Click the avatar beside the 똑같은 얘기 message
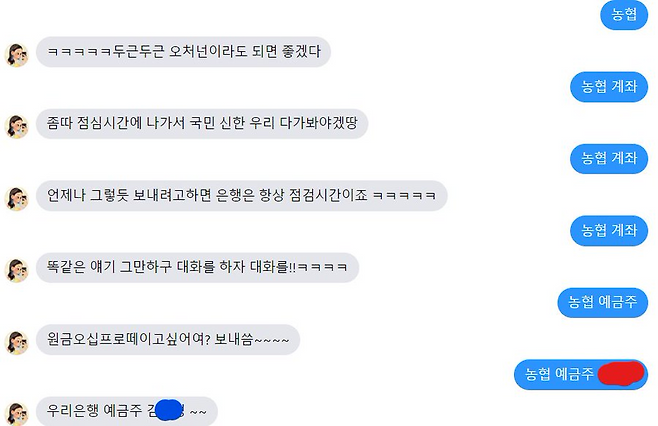658x426 pixels. (16, 271)
